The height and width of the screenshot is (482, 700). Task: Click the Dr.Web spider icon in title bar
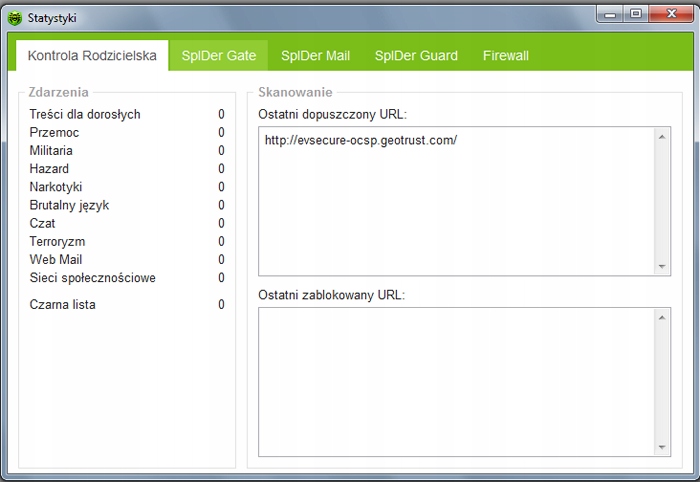pos(15,18)
